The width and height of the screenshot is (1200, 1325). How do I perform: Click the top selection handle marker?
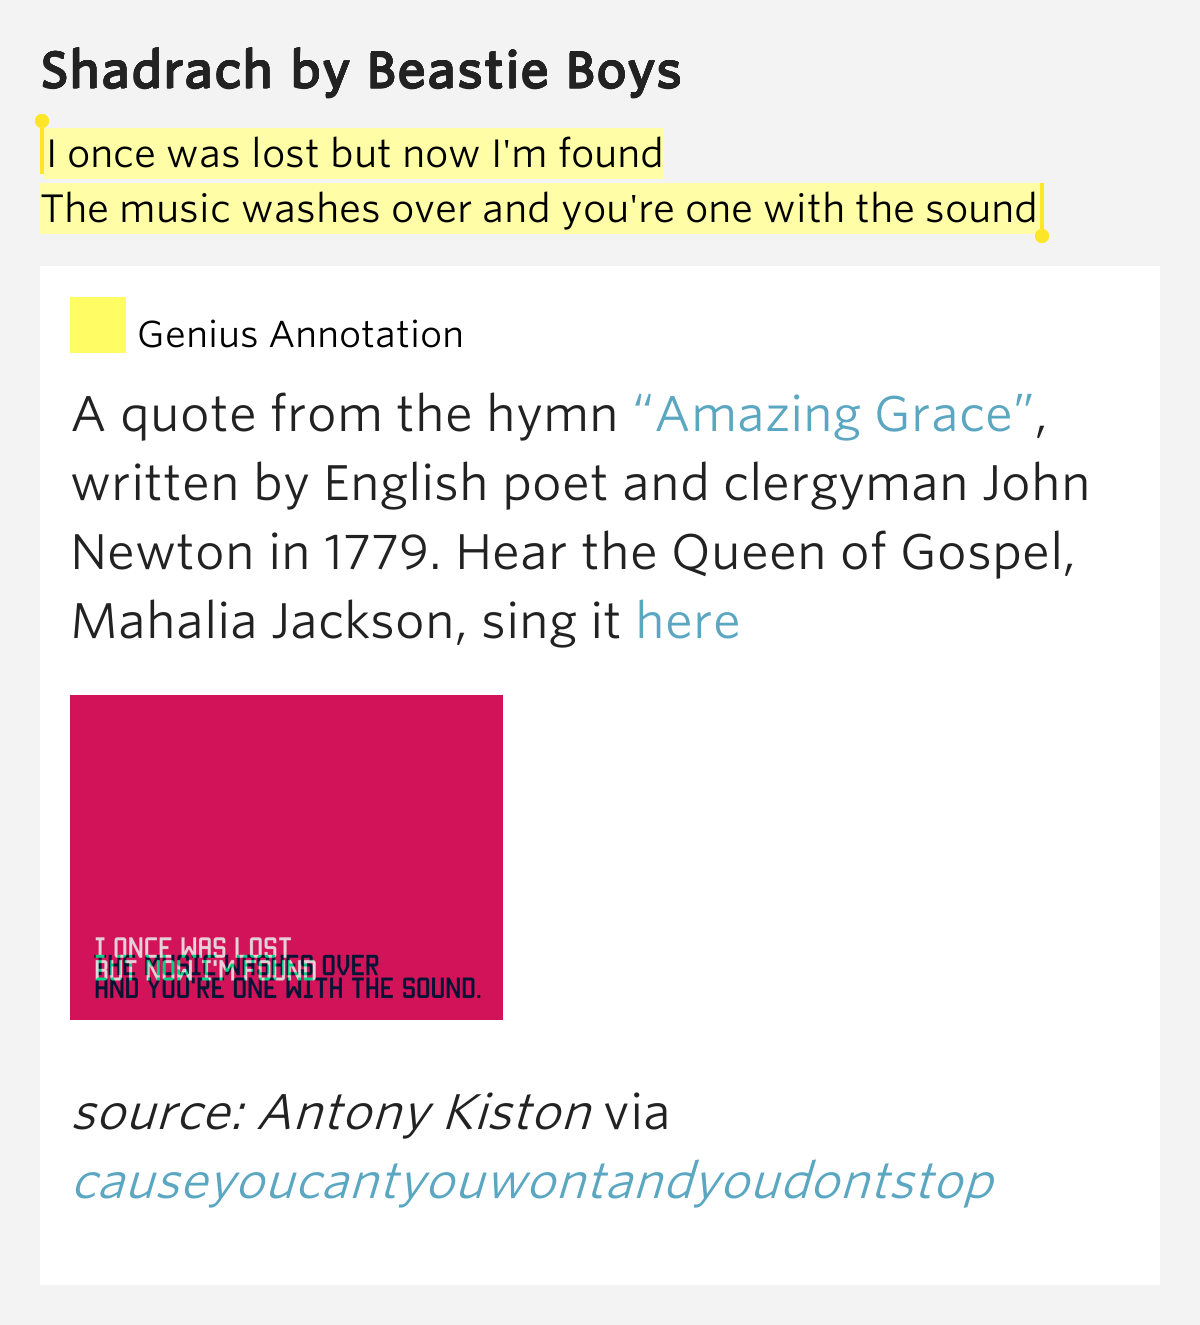(42, 121)
